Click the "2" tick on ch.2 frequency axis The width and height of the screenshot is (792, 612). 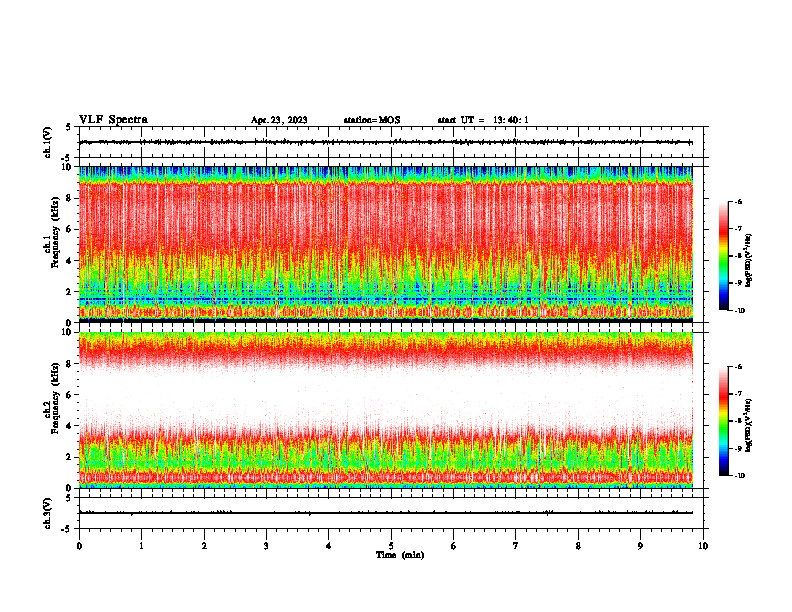[70, 457]
